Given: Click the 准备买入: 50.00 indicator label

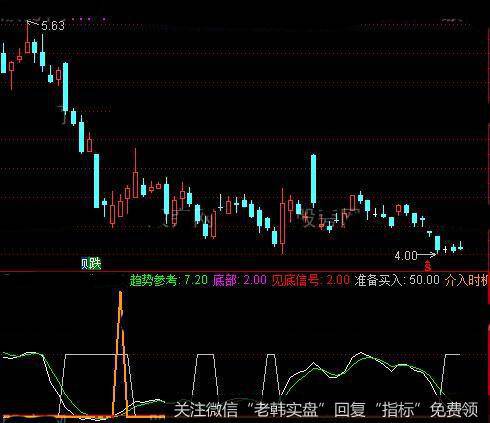Looking at the screenshot, I should coord(397,280).
